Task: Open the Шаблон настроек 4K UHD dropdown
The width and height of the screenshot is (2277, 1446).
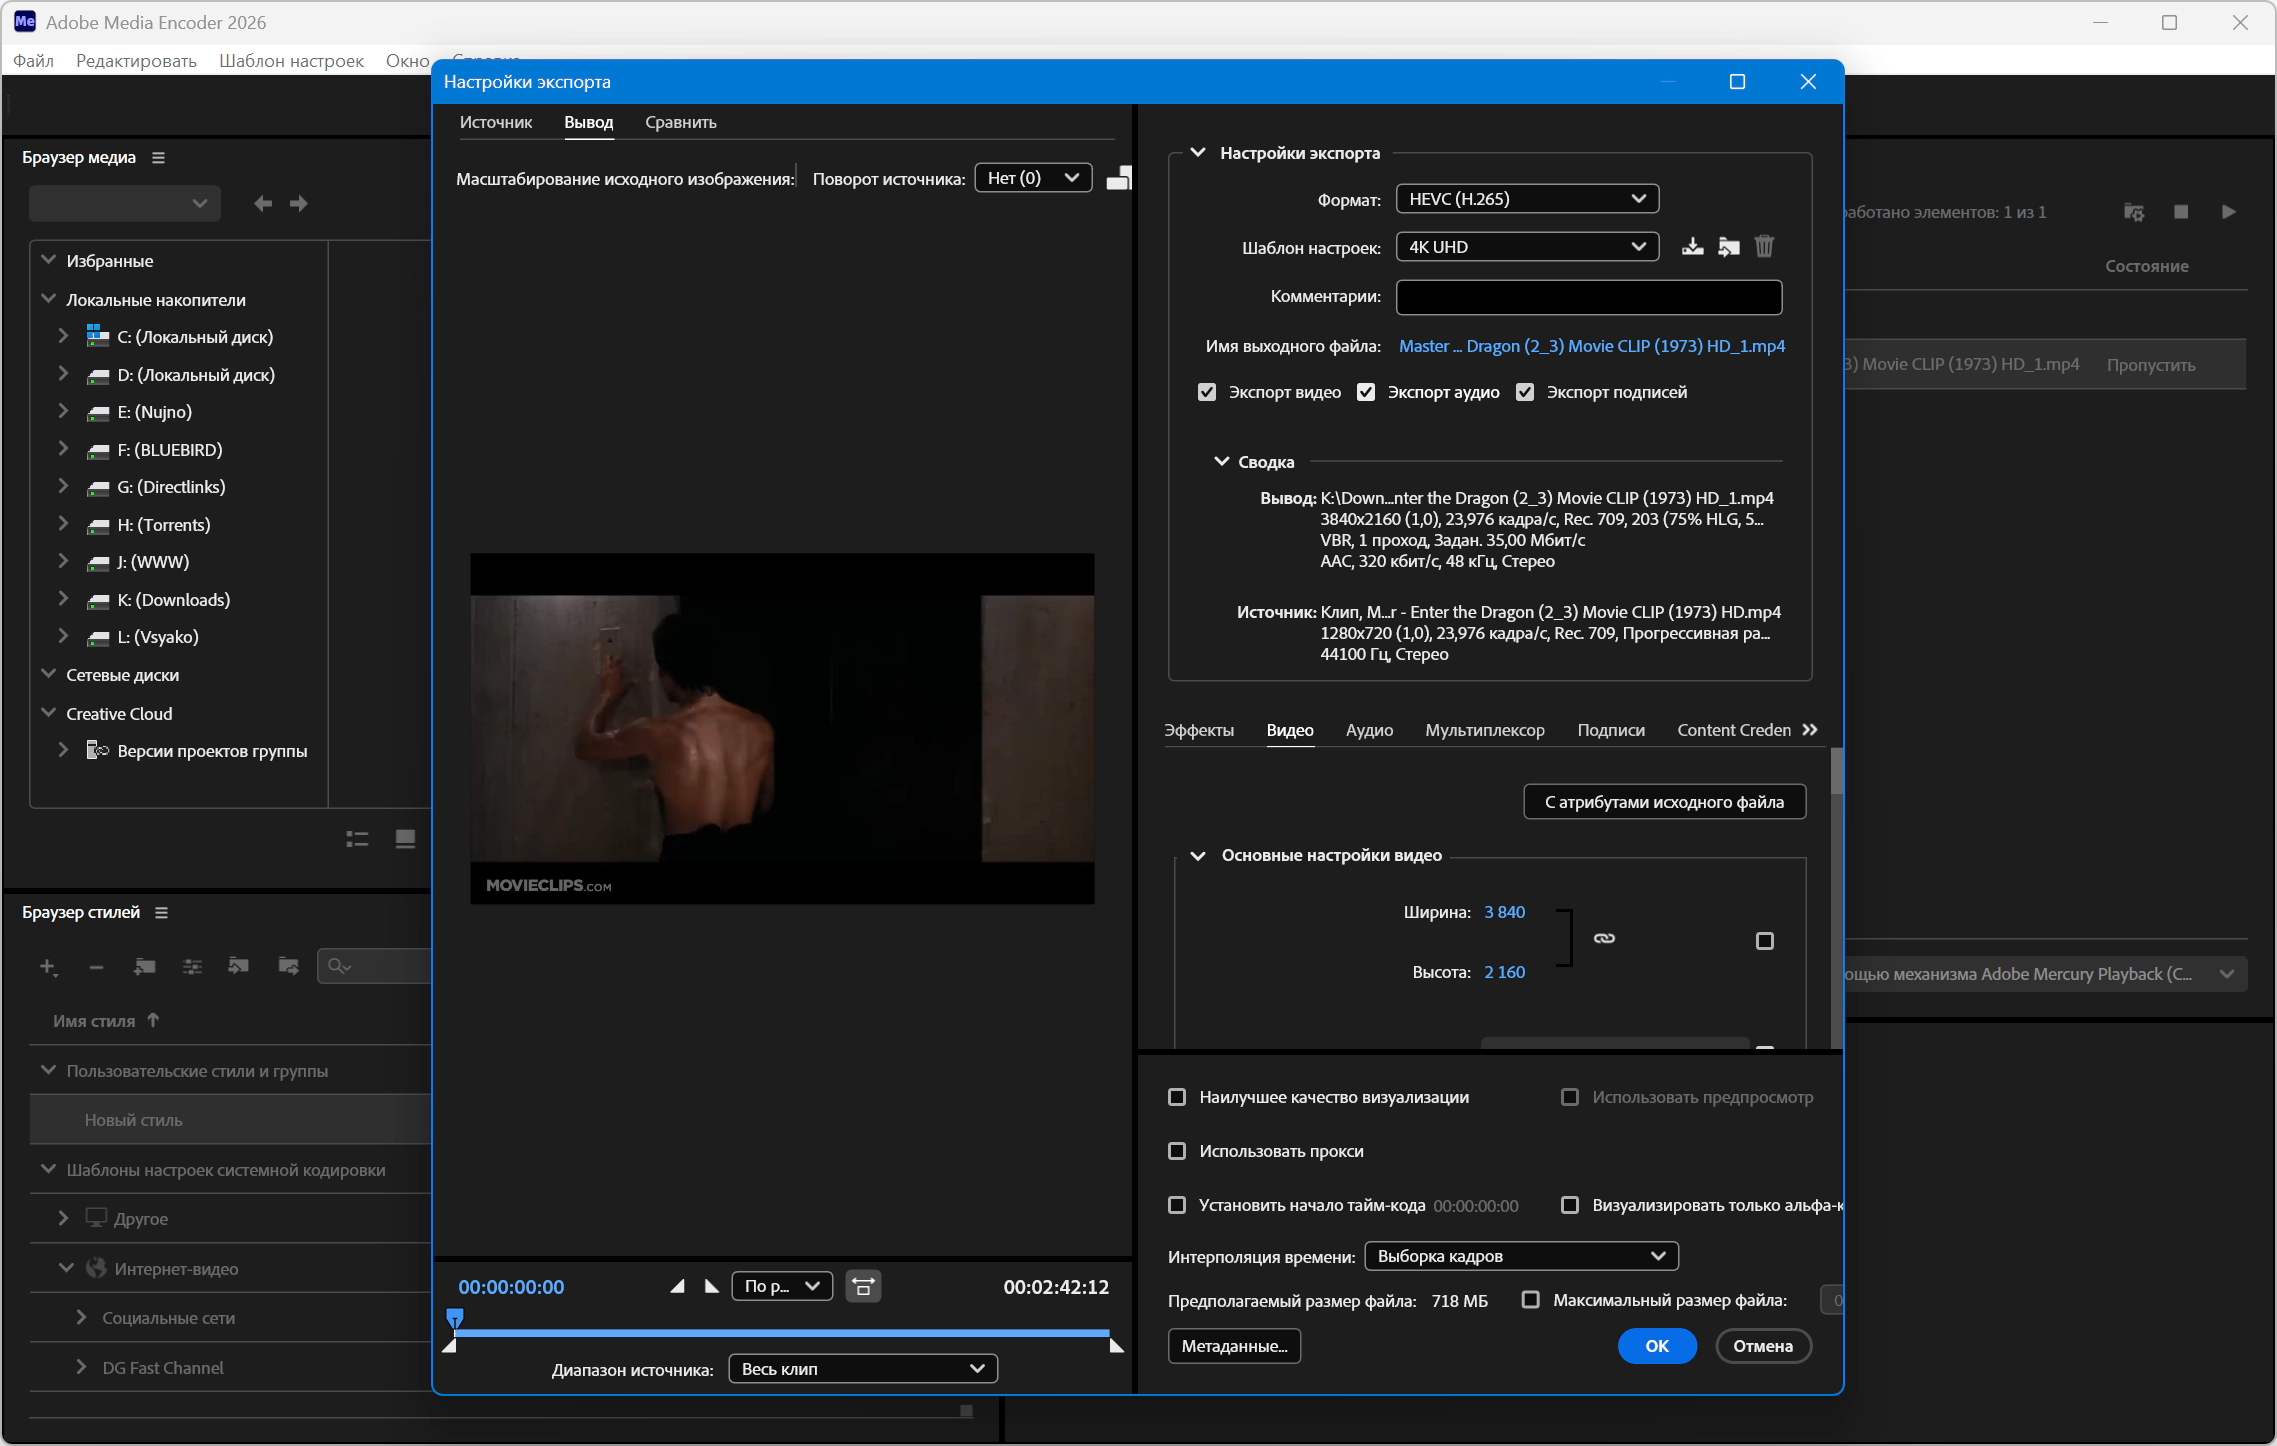Action: 1527,247
